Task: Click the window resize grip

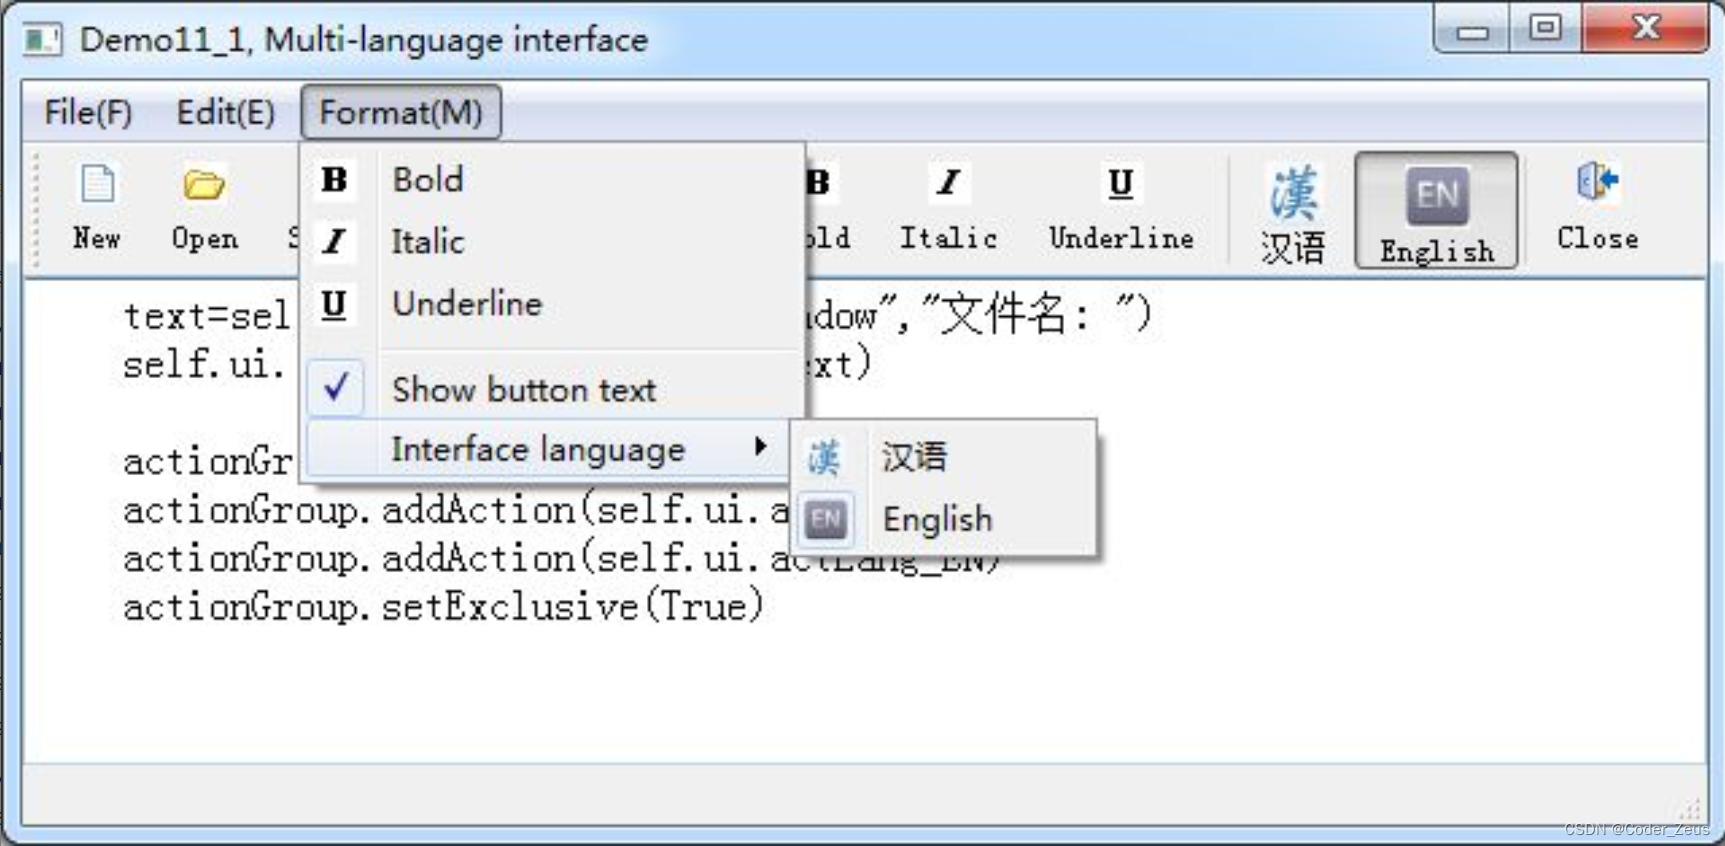Action: [1690, 808]
